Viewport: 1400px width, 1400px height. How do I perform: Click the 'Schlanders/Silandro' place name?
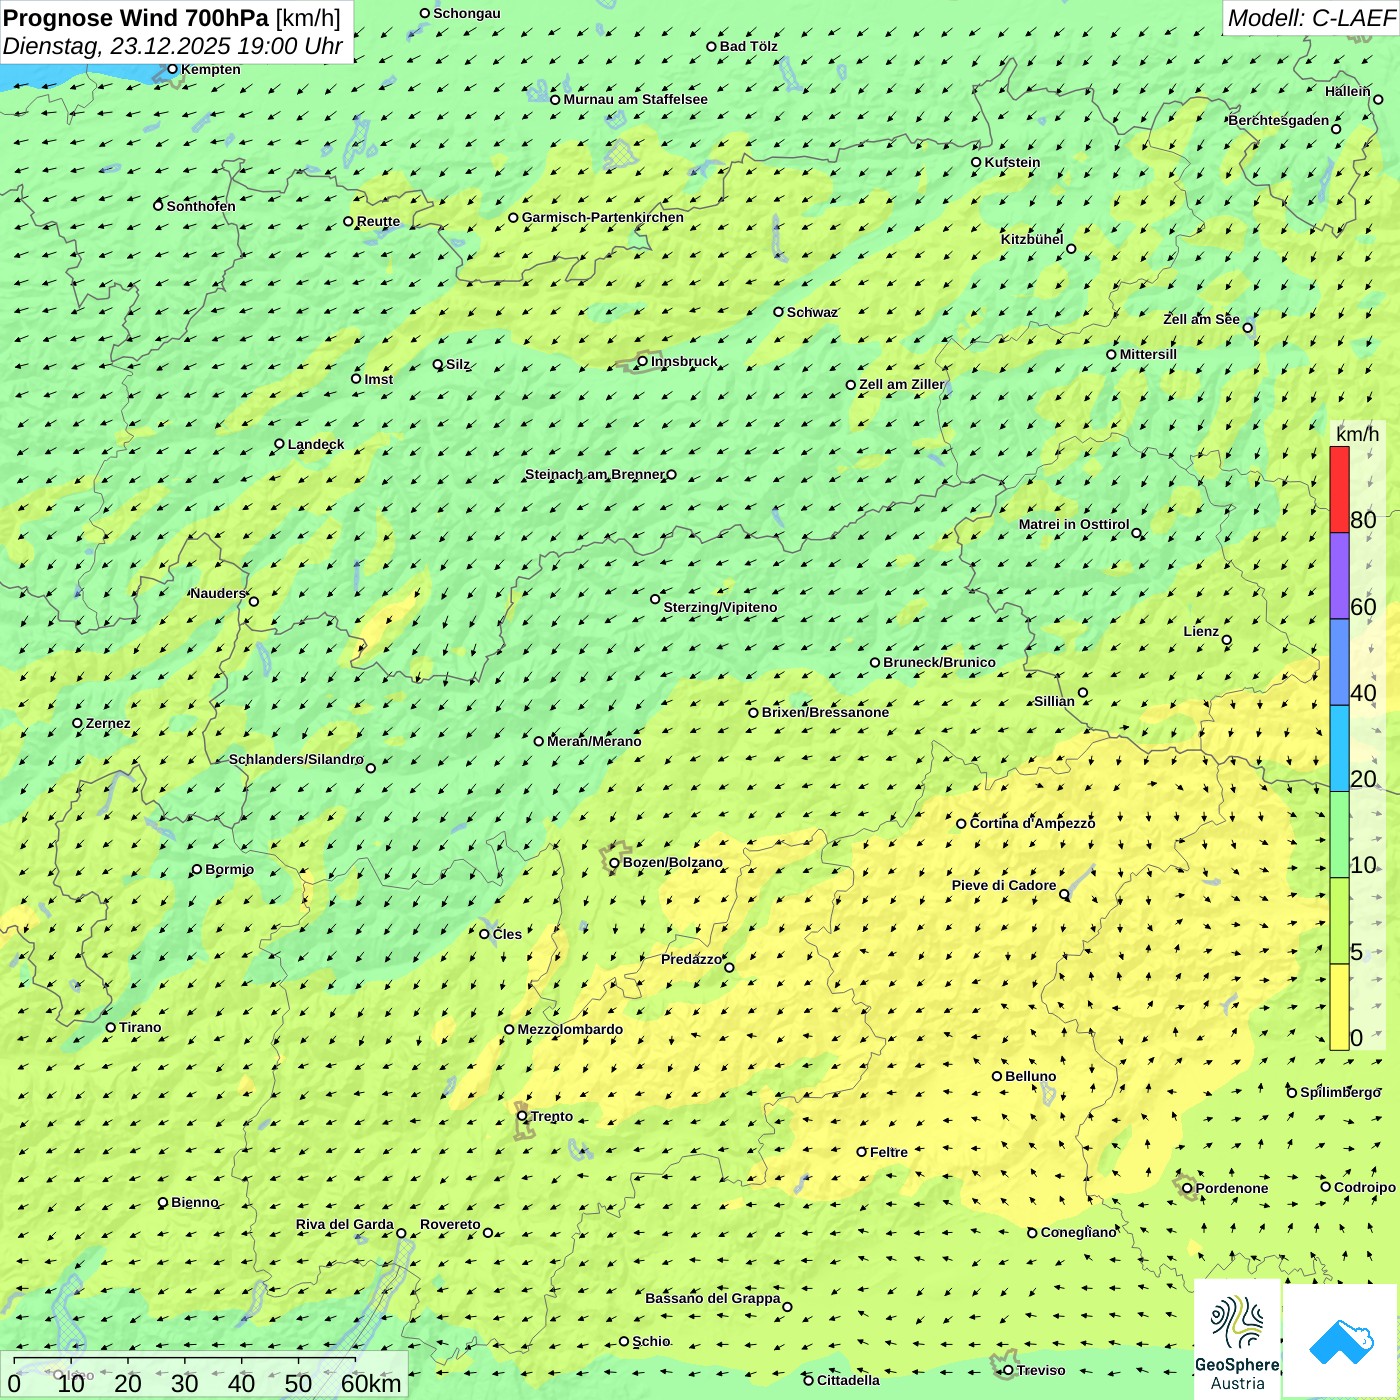tap(296, 759)
